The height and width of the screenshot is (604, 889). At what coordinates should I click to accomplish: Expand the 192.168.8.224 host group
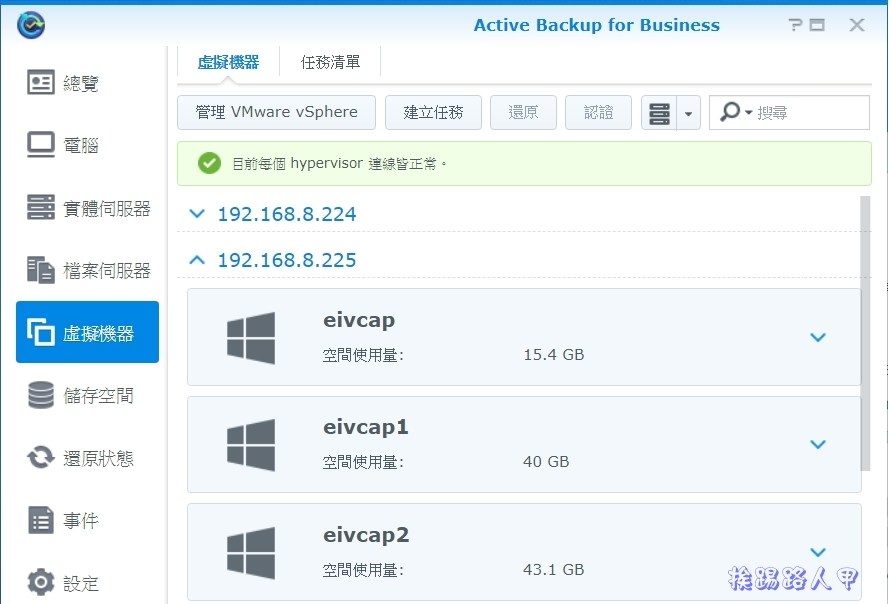(x=197, y=214)
